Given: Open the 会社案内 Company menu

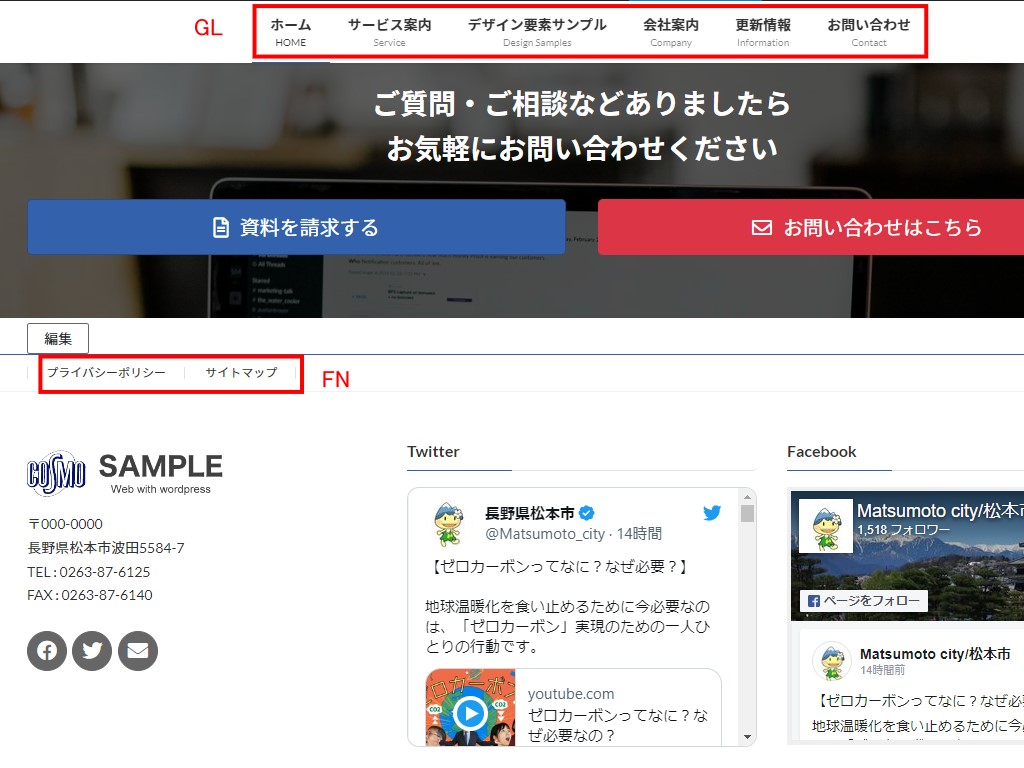Looking at the screenshot, I should coord(671,32).
